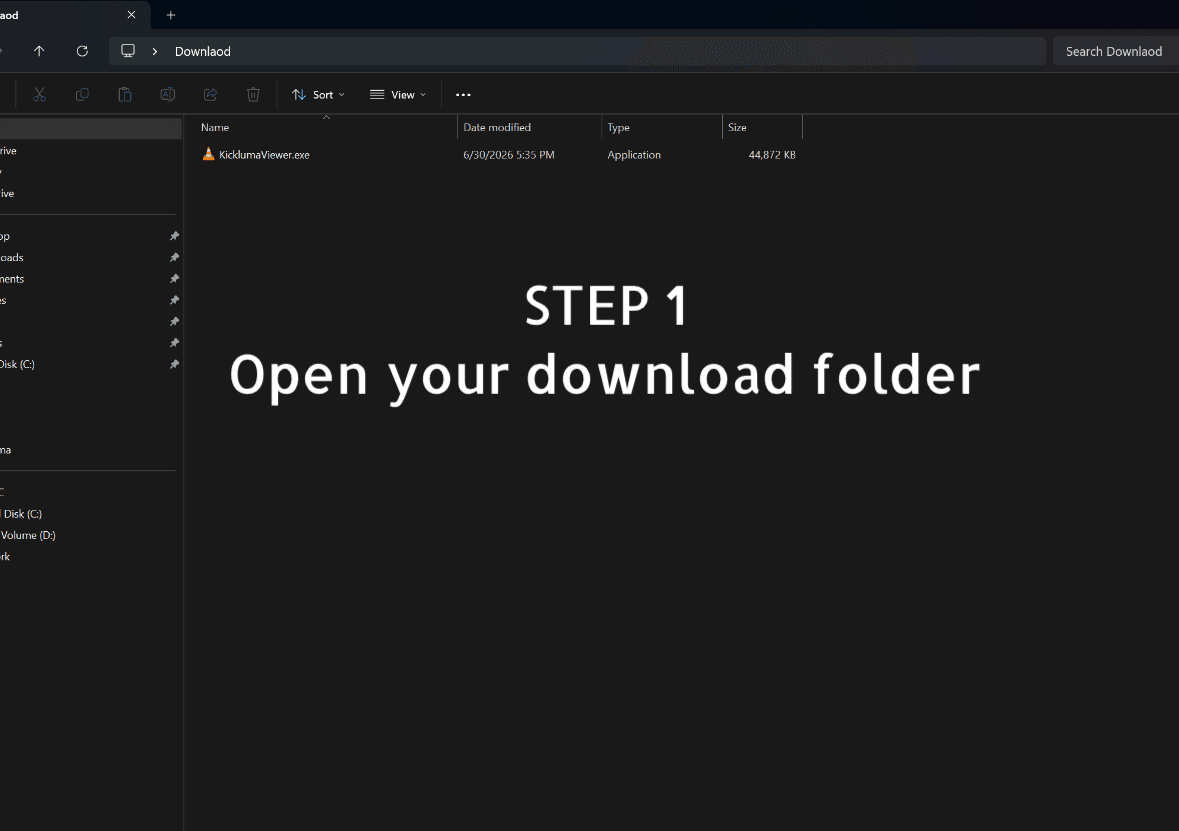Click the Delete trash icon
1179x831 pixels.
point(253,94)
